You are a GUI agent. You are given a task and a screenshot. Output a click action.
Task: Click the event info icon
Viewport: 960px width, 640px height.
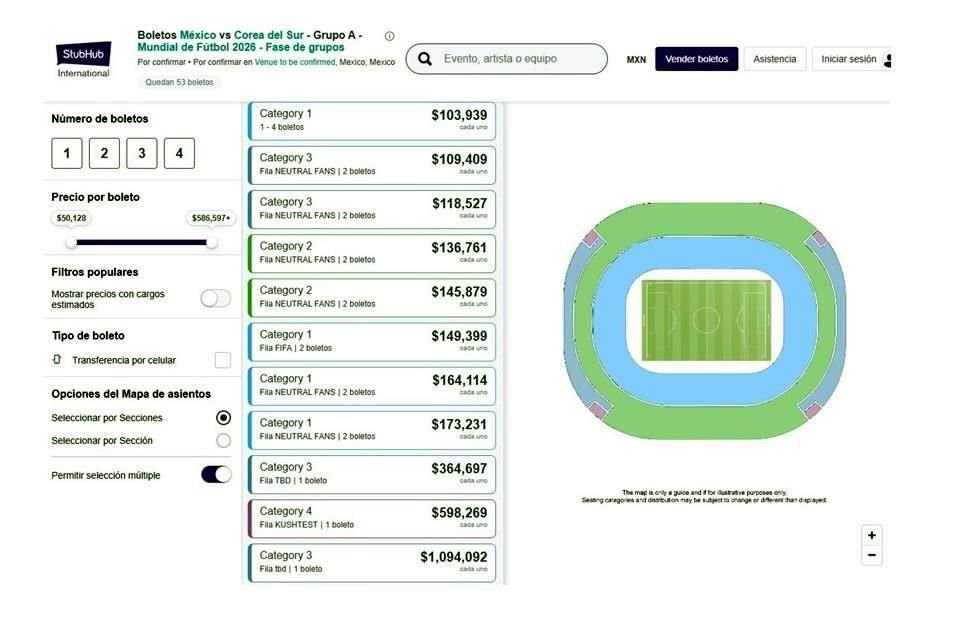[389, 36]
